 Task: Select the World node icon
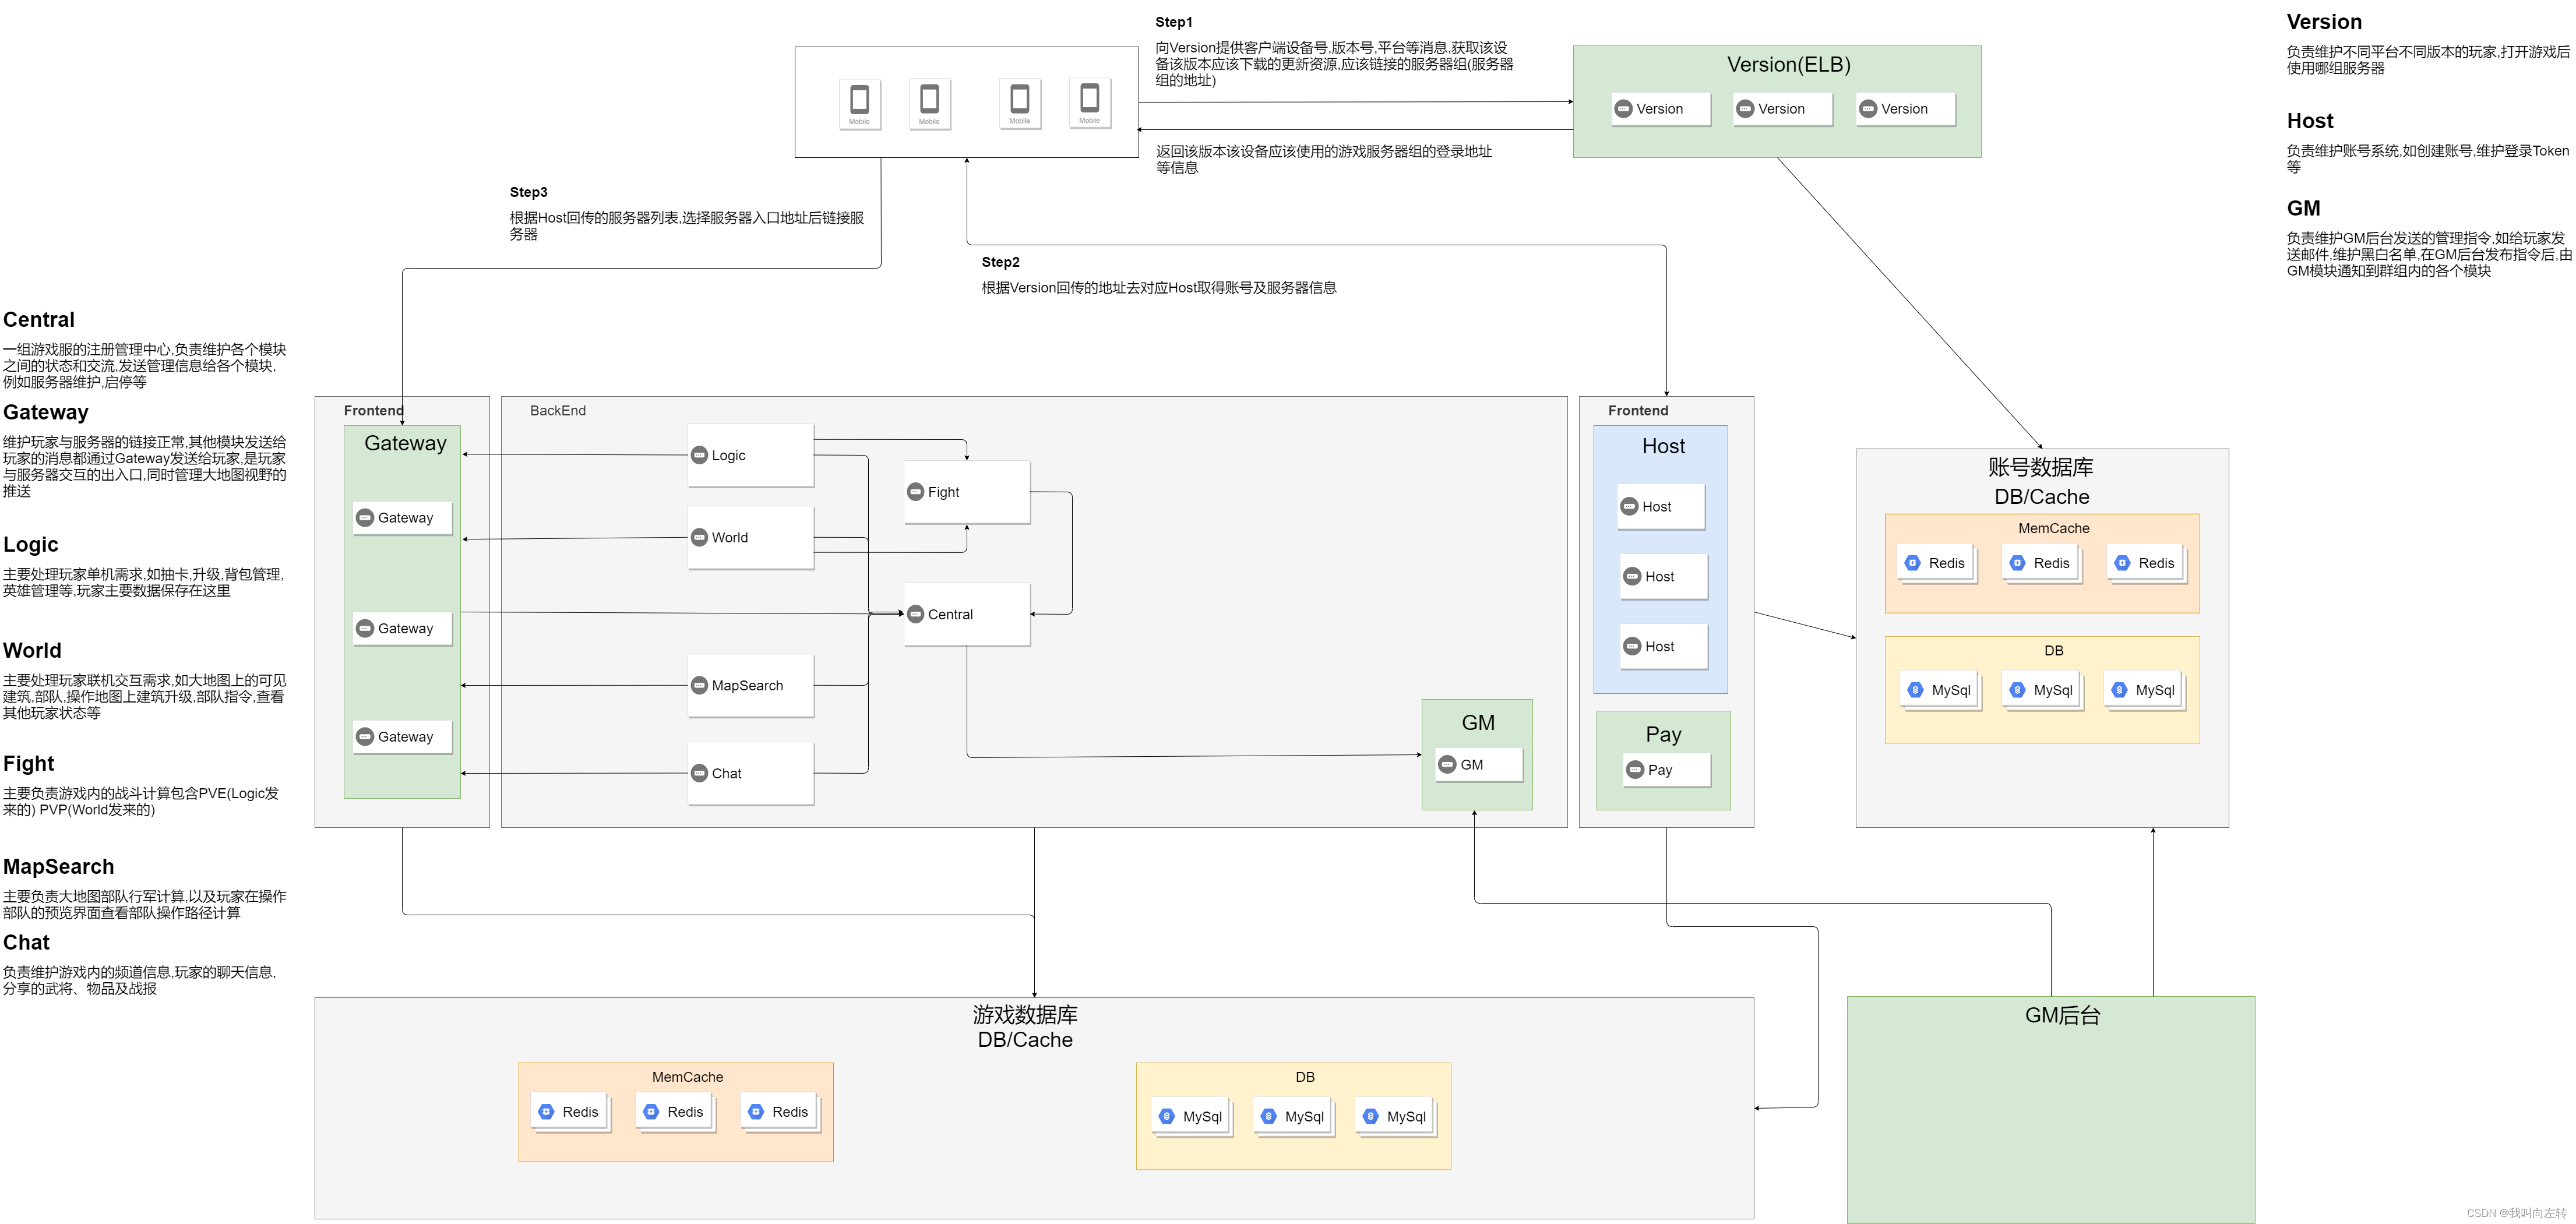[x=700, y=537]
